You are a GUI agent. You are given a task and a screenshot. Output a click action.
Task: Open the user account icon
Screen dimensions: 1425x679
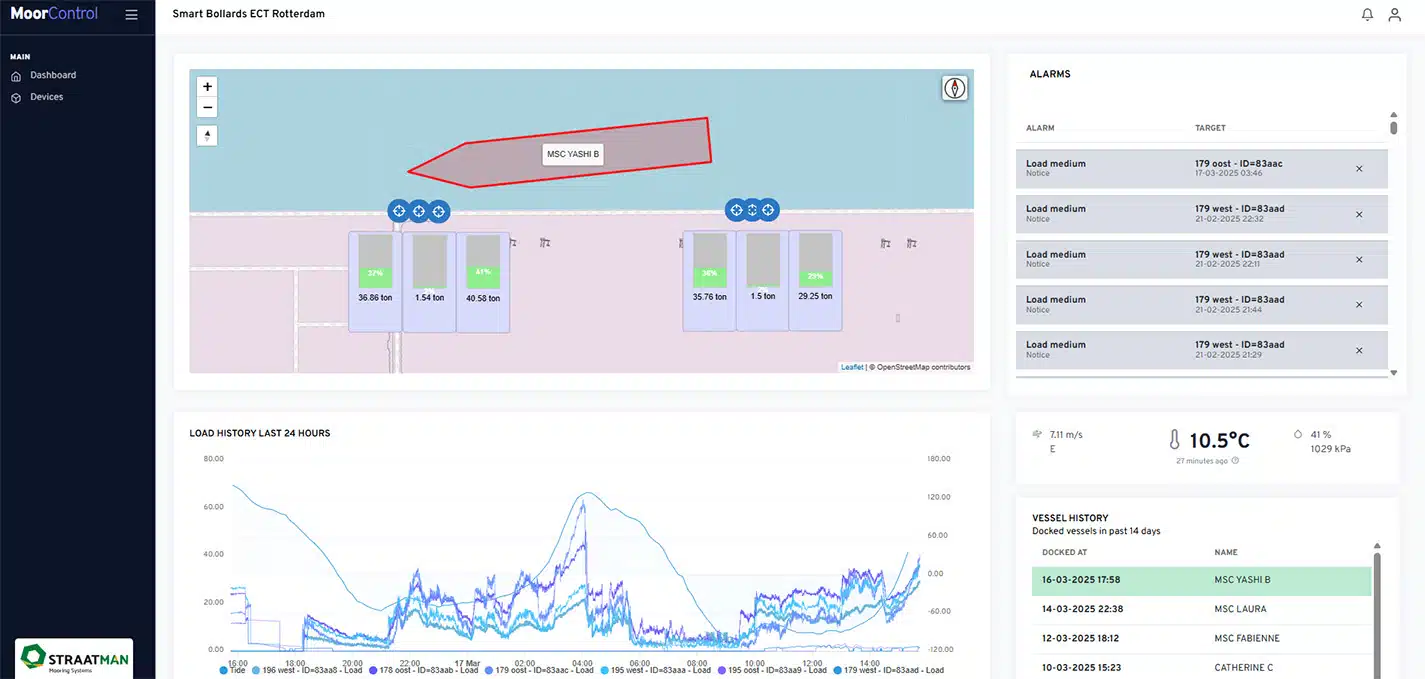point(1394,15)
